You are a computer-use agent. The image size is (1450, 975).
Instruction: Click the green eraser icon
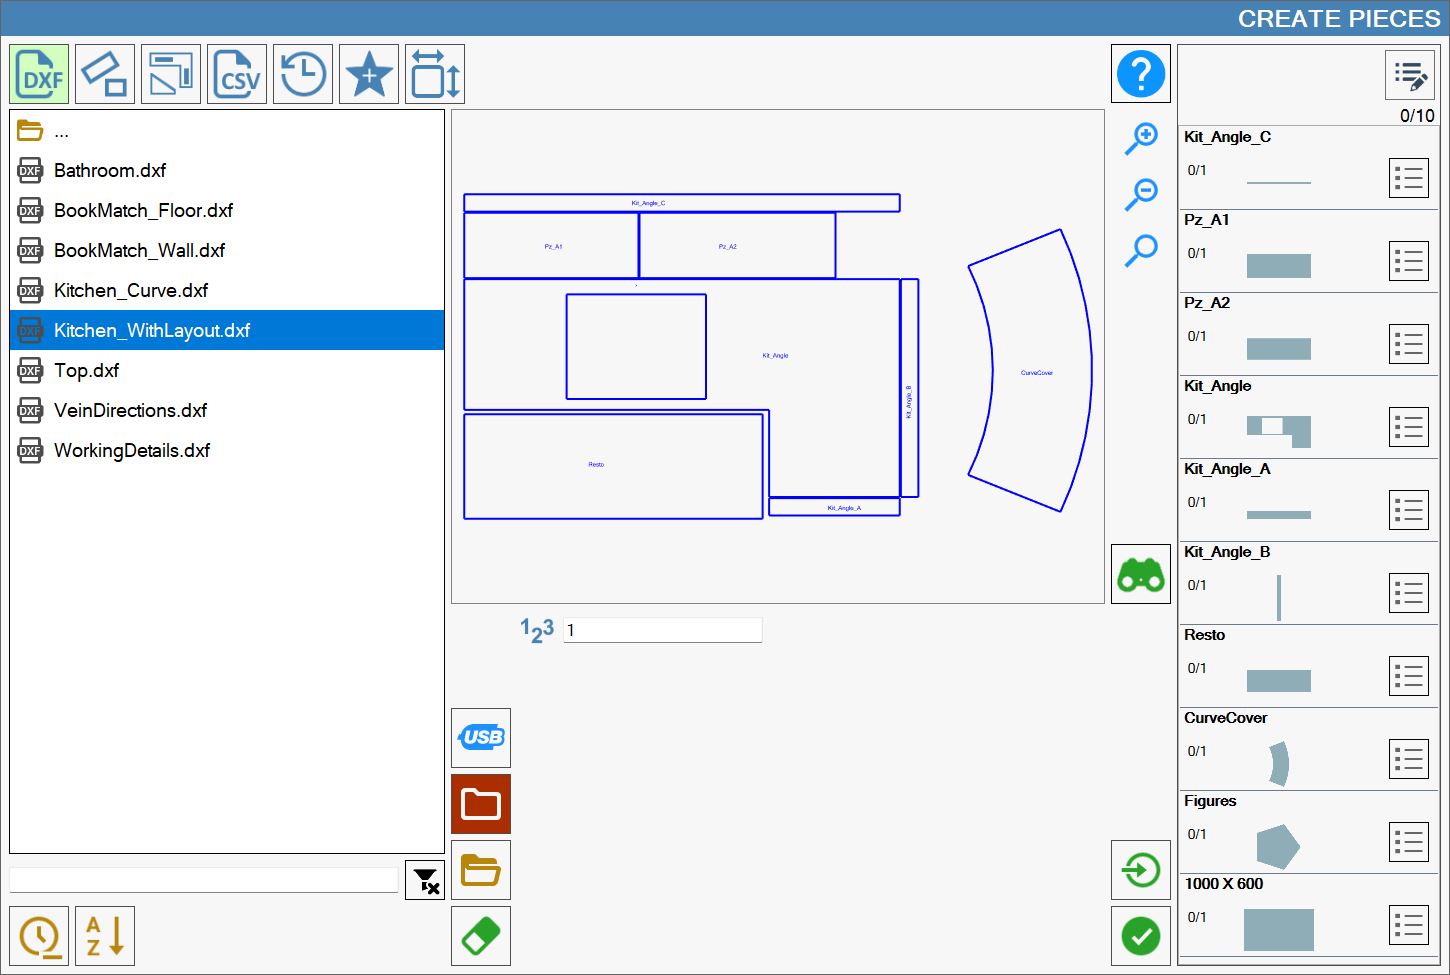tap(481, 936)
